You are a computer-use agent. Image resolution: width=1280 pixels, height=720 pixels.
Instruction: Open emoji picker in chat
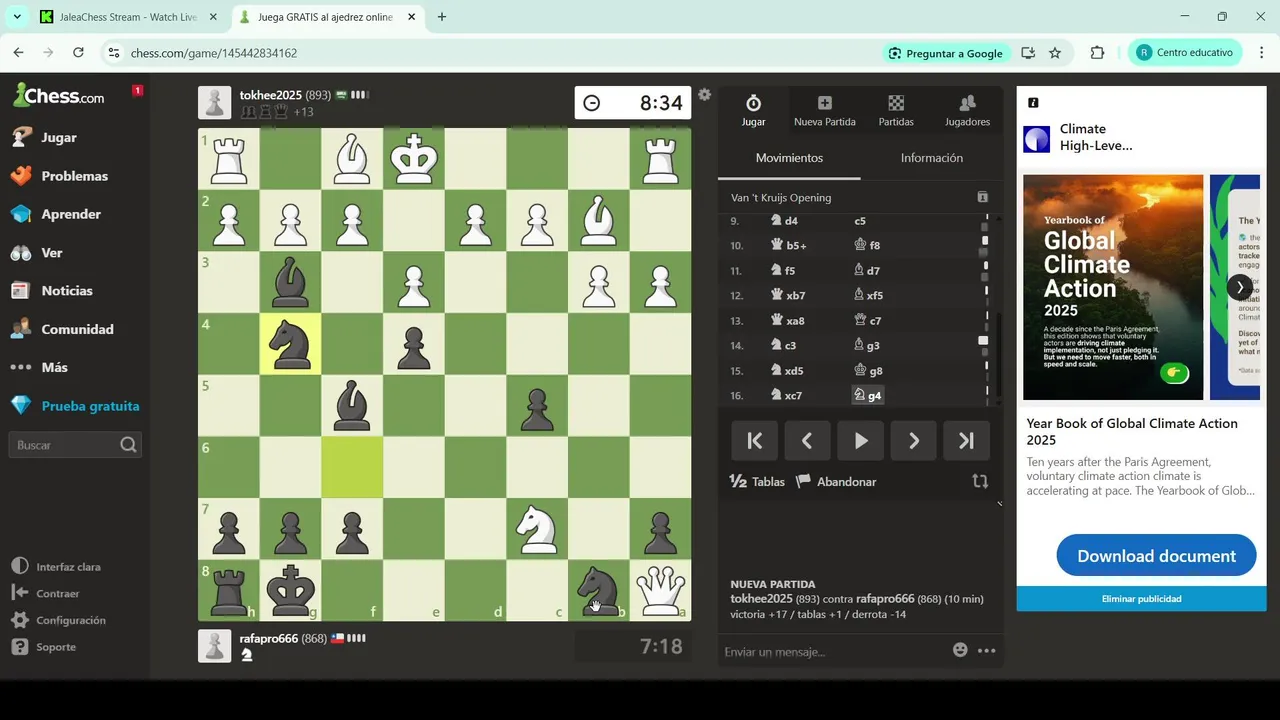[960, 650]
